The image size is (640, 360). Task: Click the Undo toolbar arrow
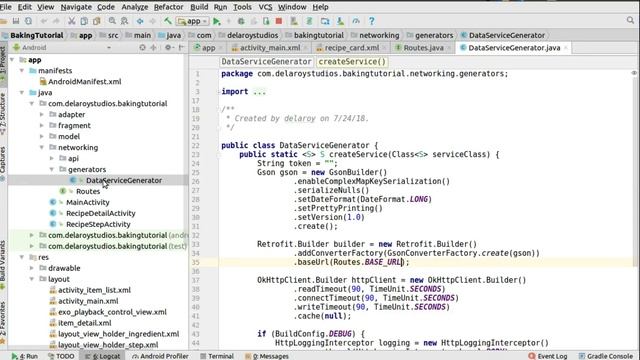tap(44, 21)
